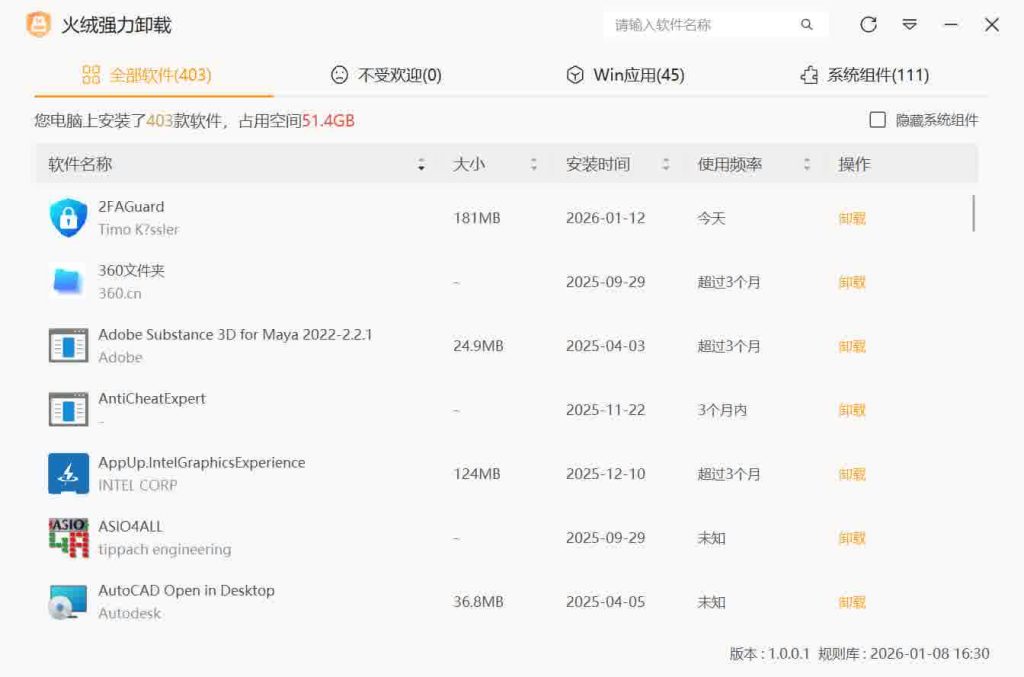
Task: Click the filter dropdown arrow in title bar
Action: click(x=910, y=23)
